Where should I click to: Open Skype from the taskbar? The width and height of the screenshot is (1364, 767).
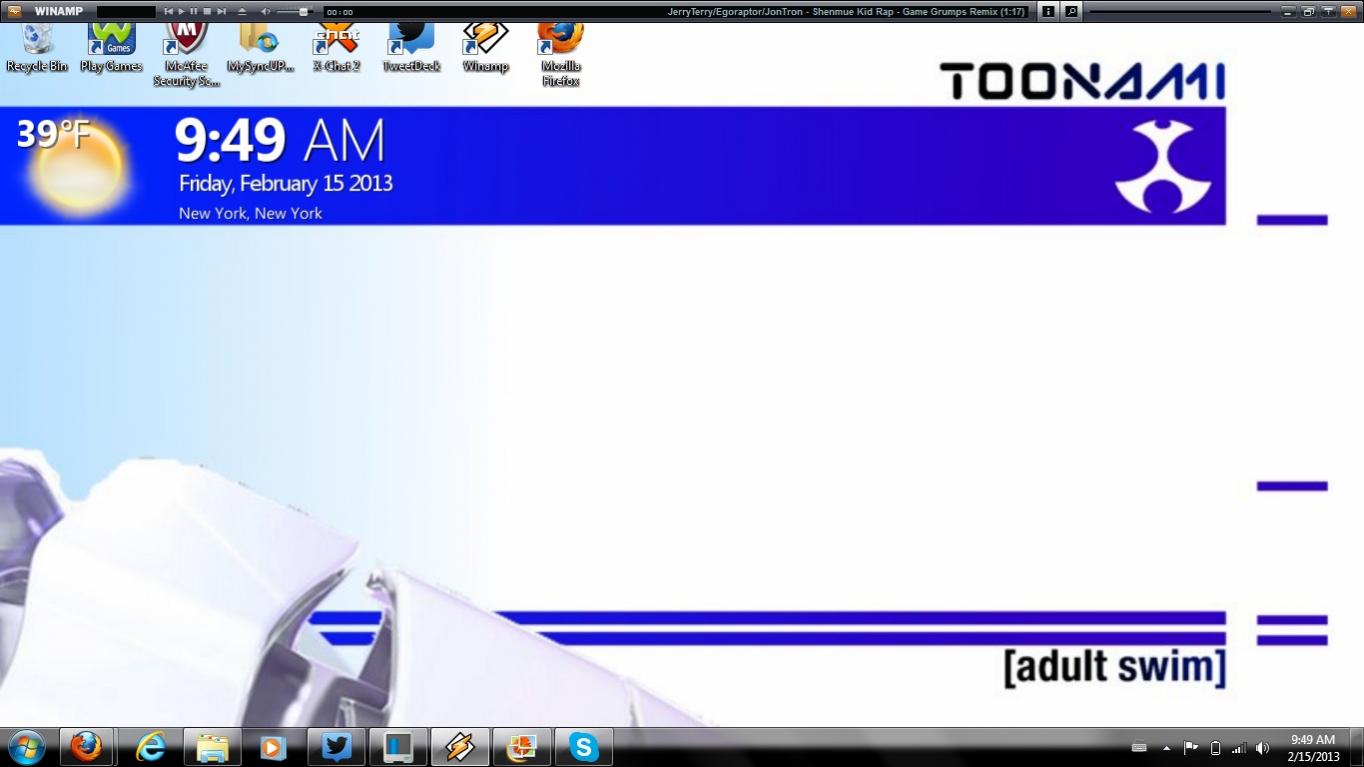point(583,747)
